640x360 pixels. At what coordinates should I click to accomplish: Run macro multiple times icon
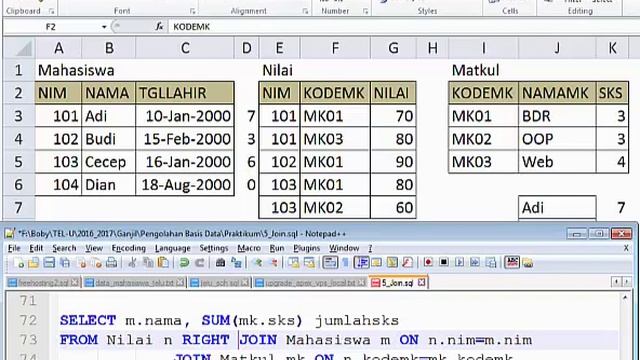click(475, 262)
